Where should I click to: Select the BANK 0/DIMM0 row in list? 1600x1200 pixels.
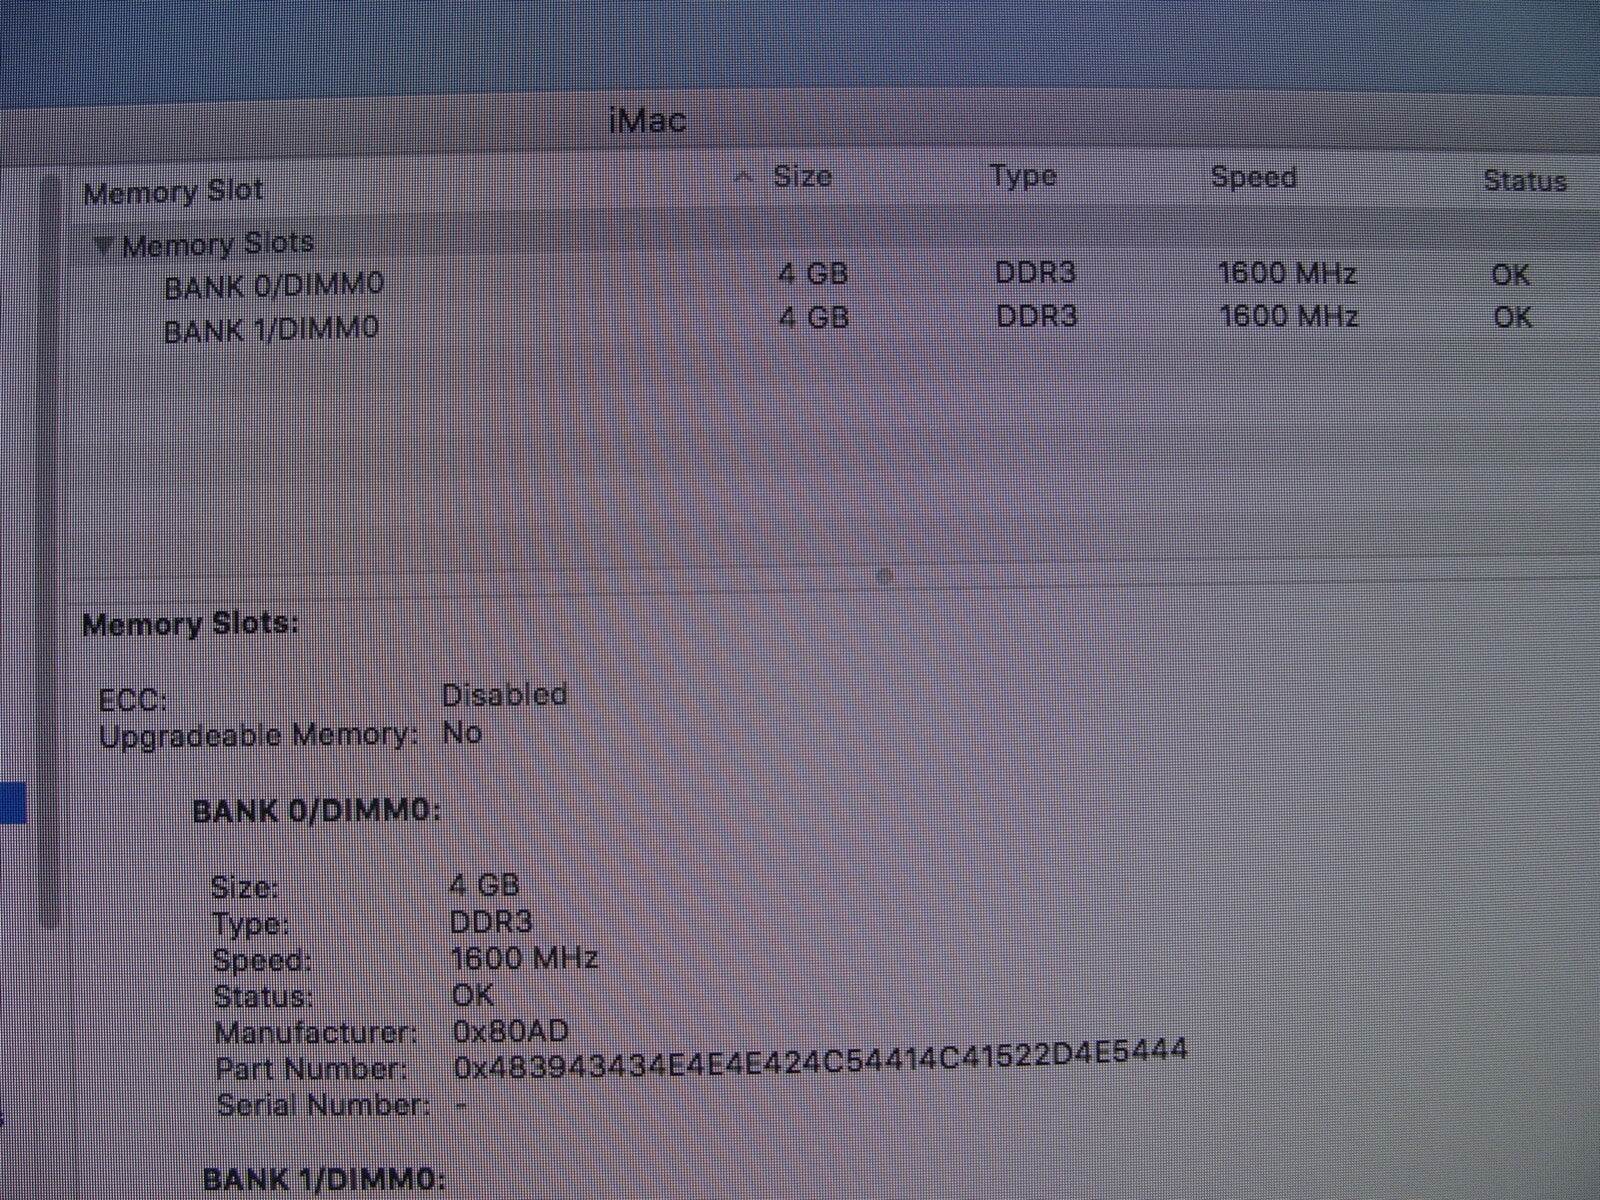(x=273, y=286)
